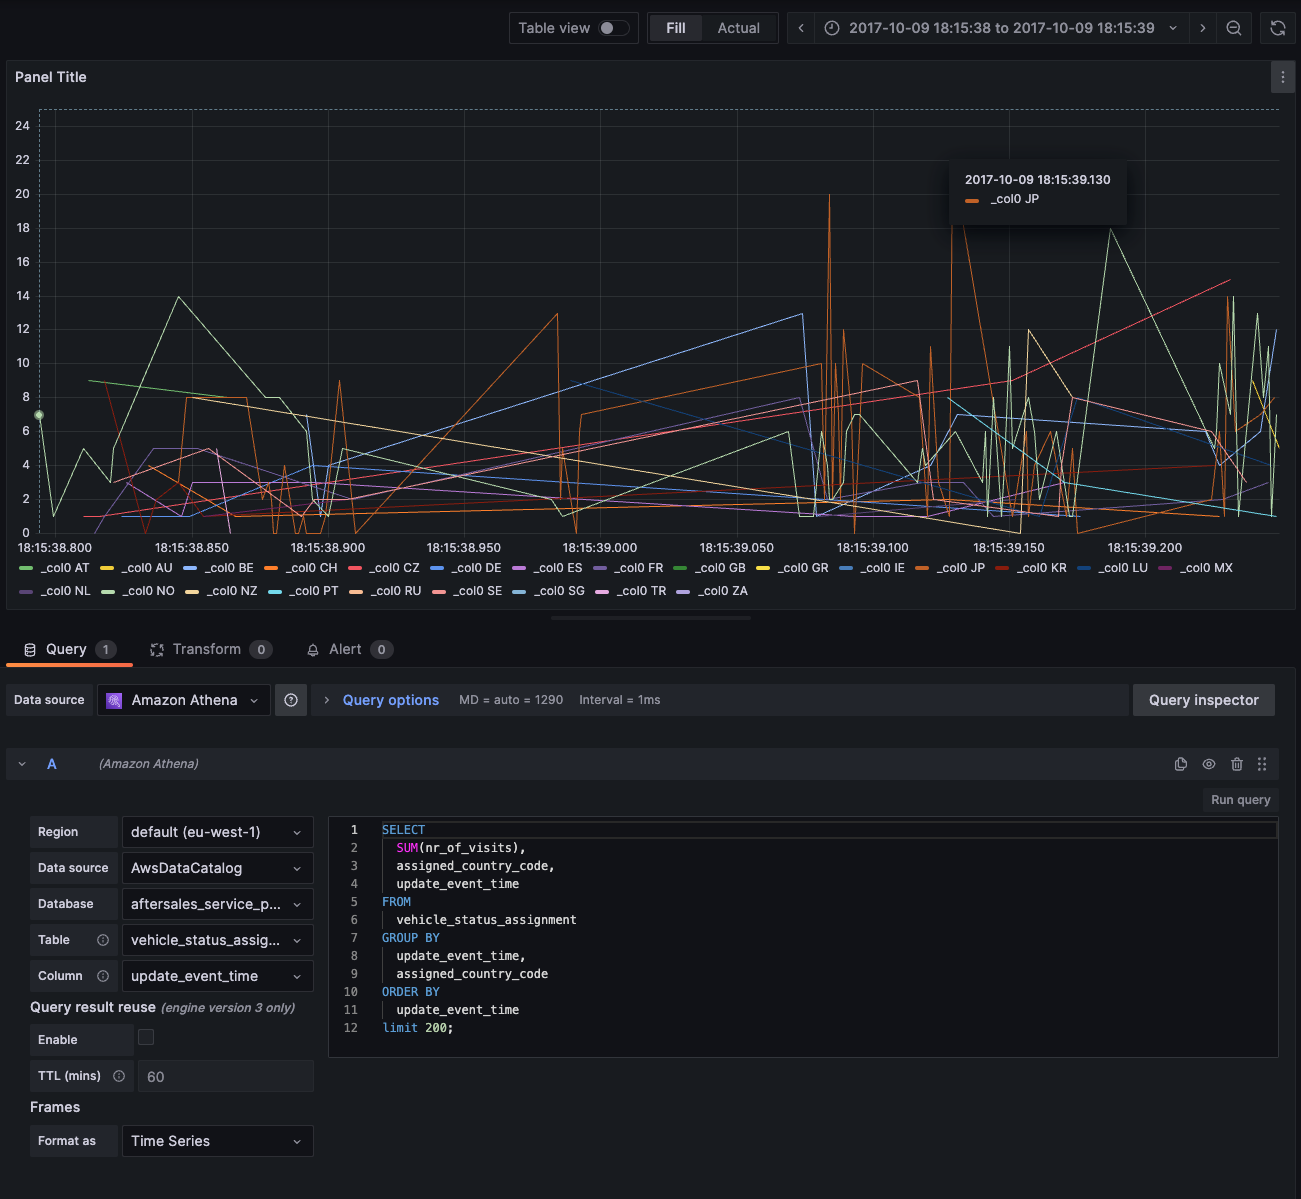The height and width of the screenshot is (1199, 1301).
Task: Open the Region default (eu-west-1) dropdown
Action: click(217, 832)
